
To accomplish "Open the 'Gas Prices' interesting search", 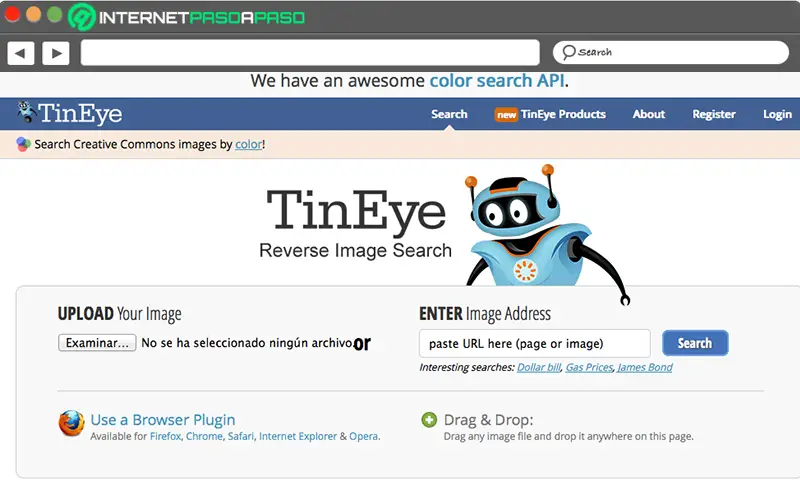I will click(589, 367).
